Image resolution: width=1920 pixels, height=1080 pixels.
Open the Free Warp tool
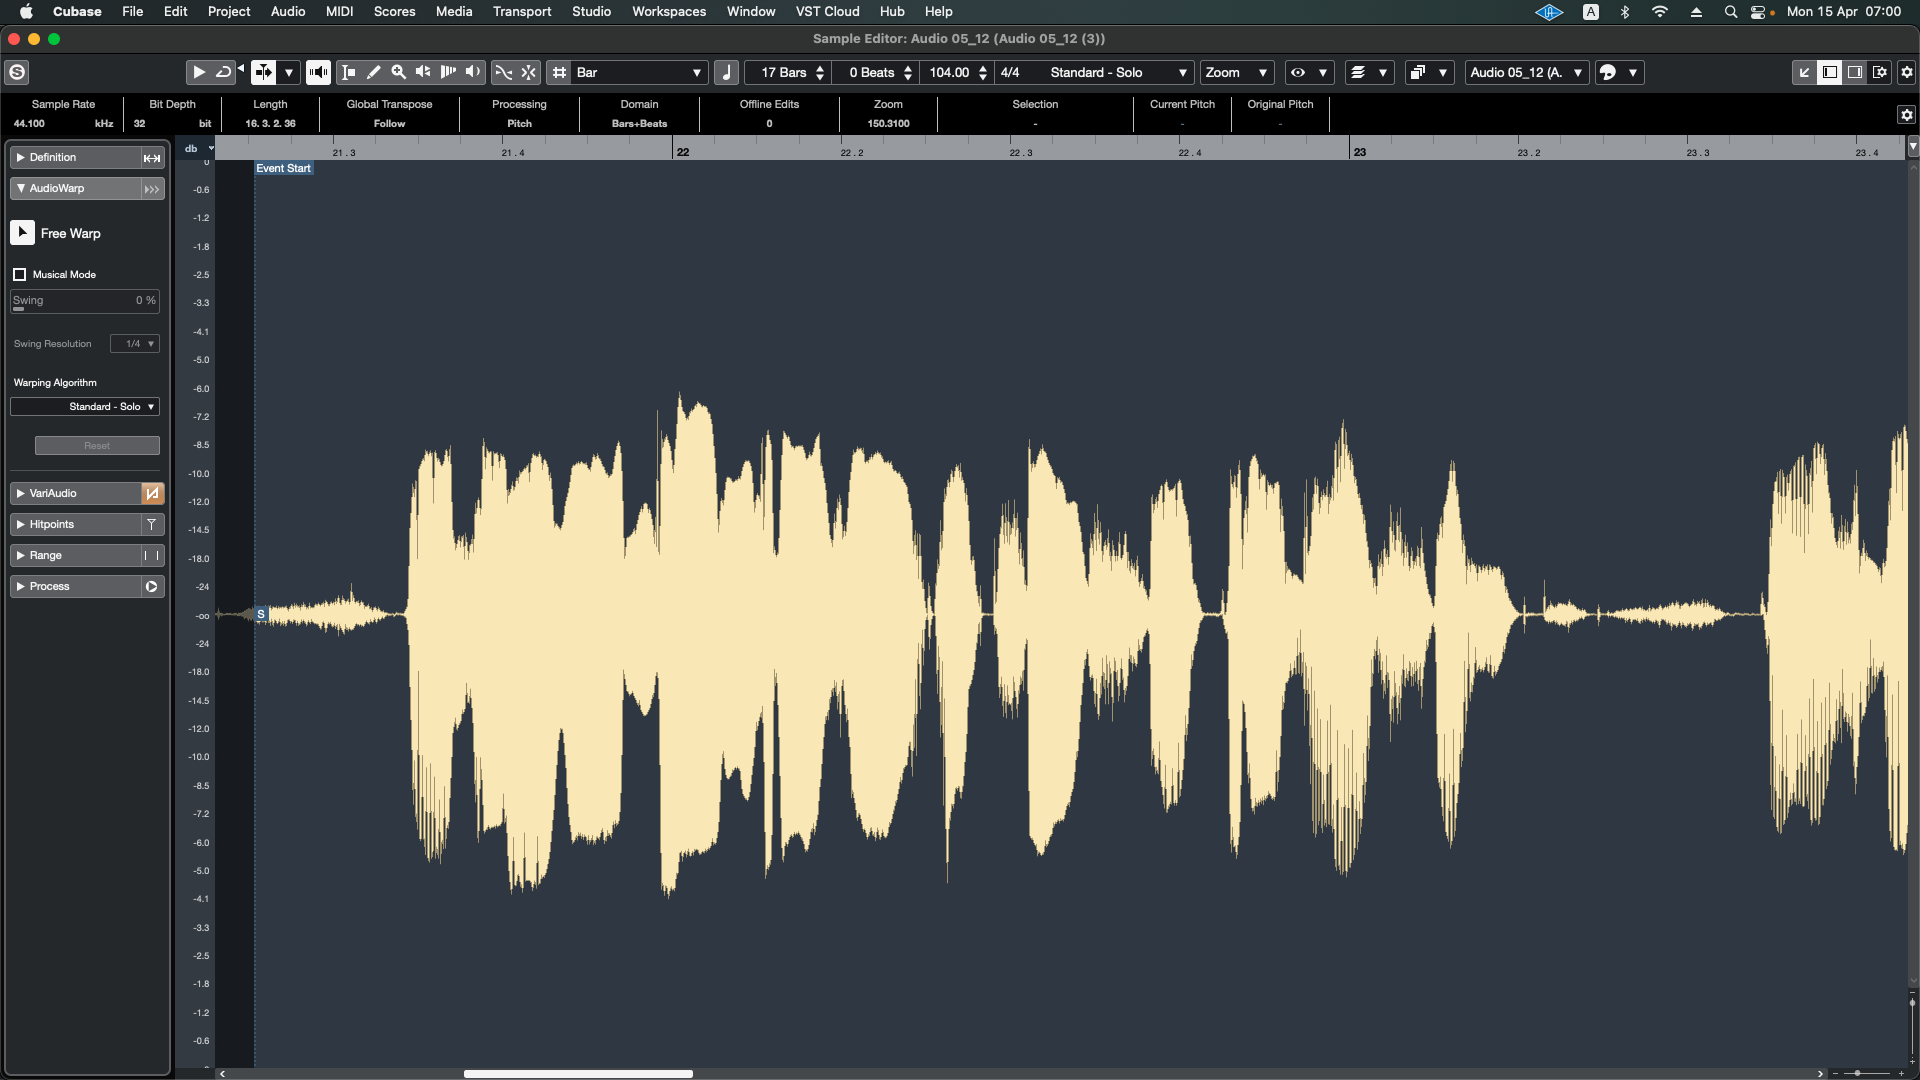(x=22, y=233)
